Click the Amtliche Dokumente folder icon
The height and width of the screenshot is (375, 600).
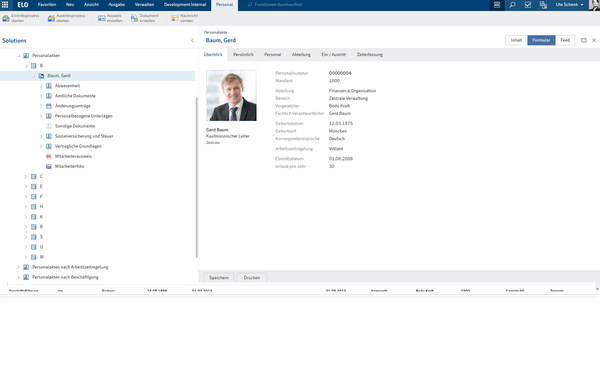[49, 96]
